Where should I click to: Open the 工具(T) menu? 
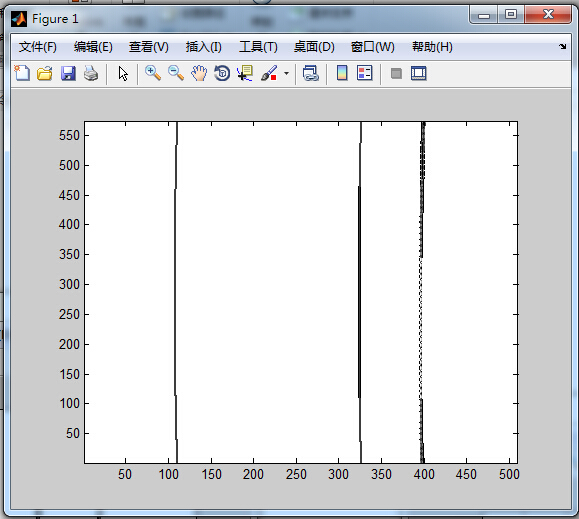(258, 47)
